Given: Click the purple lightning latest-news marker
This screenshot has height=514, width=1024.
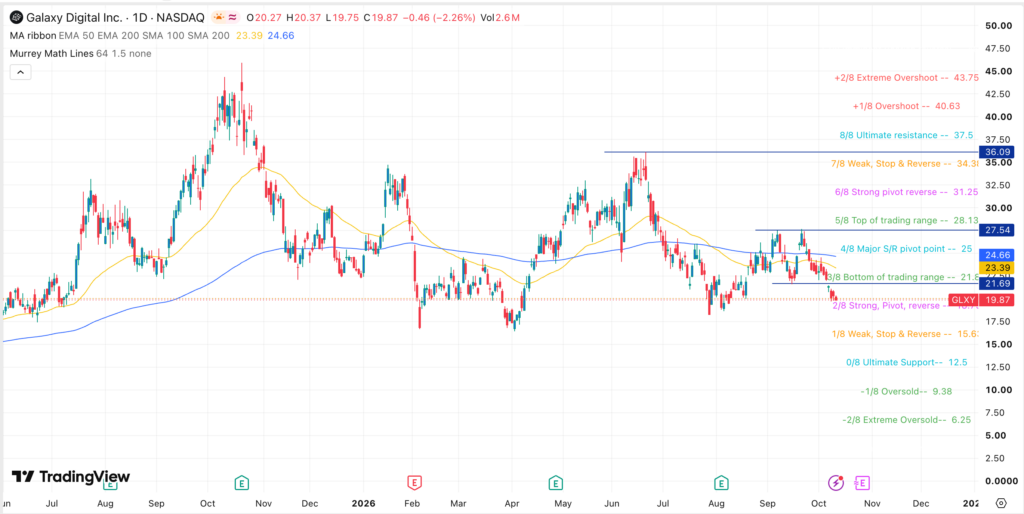Looking at the screenshot, I should [x=836, y=483].
